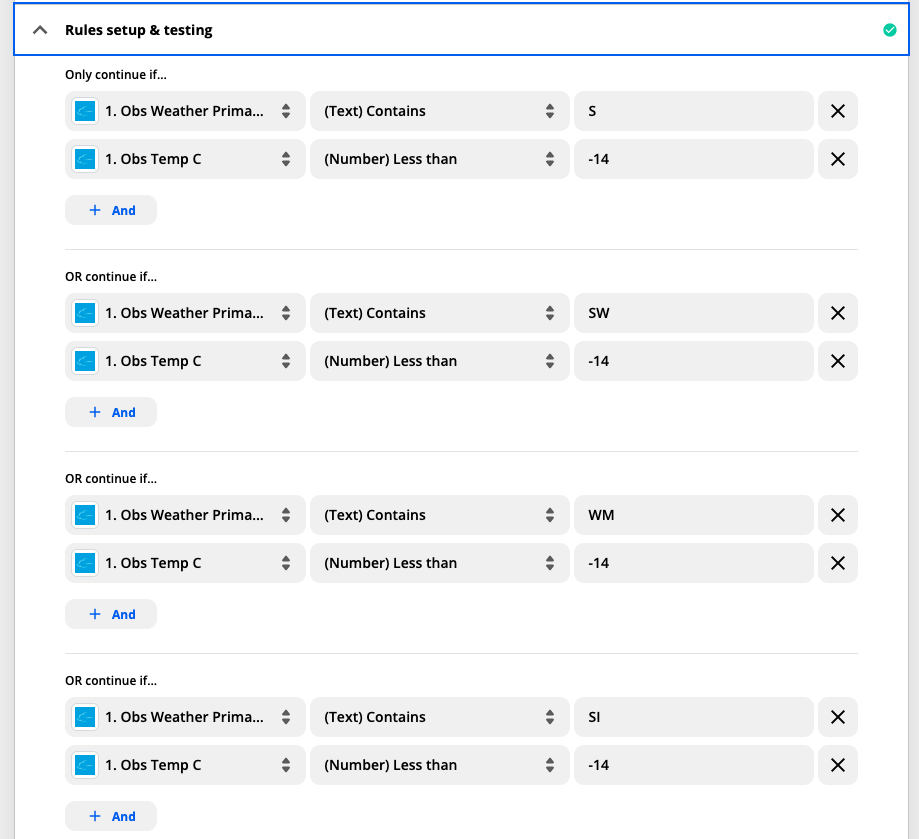Click weather app icon in WM rule field
This screenshot has width=919, height=839.
[85, 515]
